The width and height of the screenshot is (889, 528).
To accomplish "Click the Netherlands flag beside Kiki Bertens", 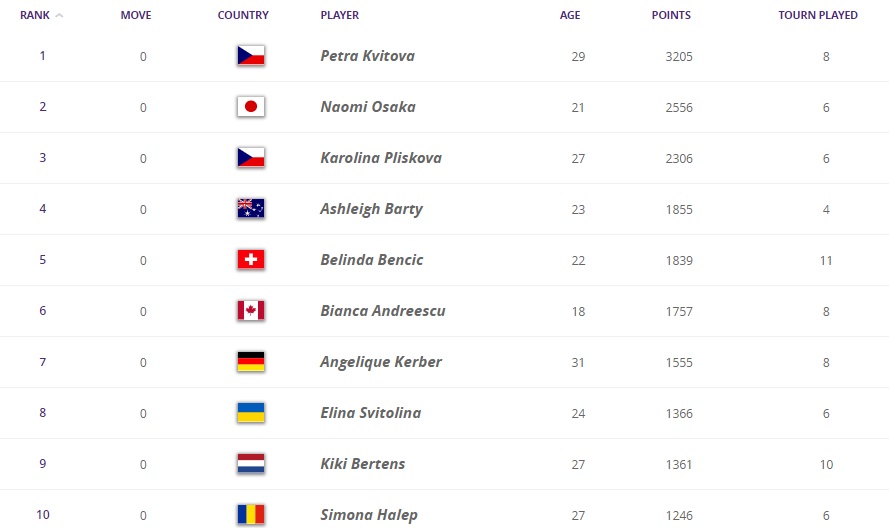I will click(x=251, y=464).
